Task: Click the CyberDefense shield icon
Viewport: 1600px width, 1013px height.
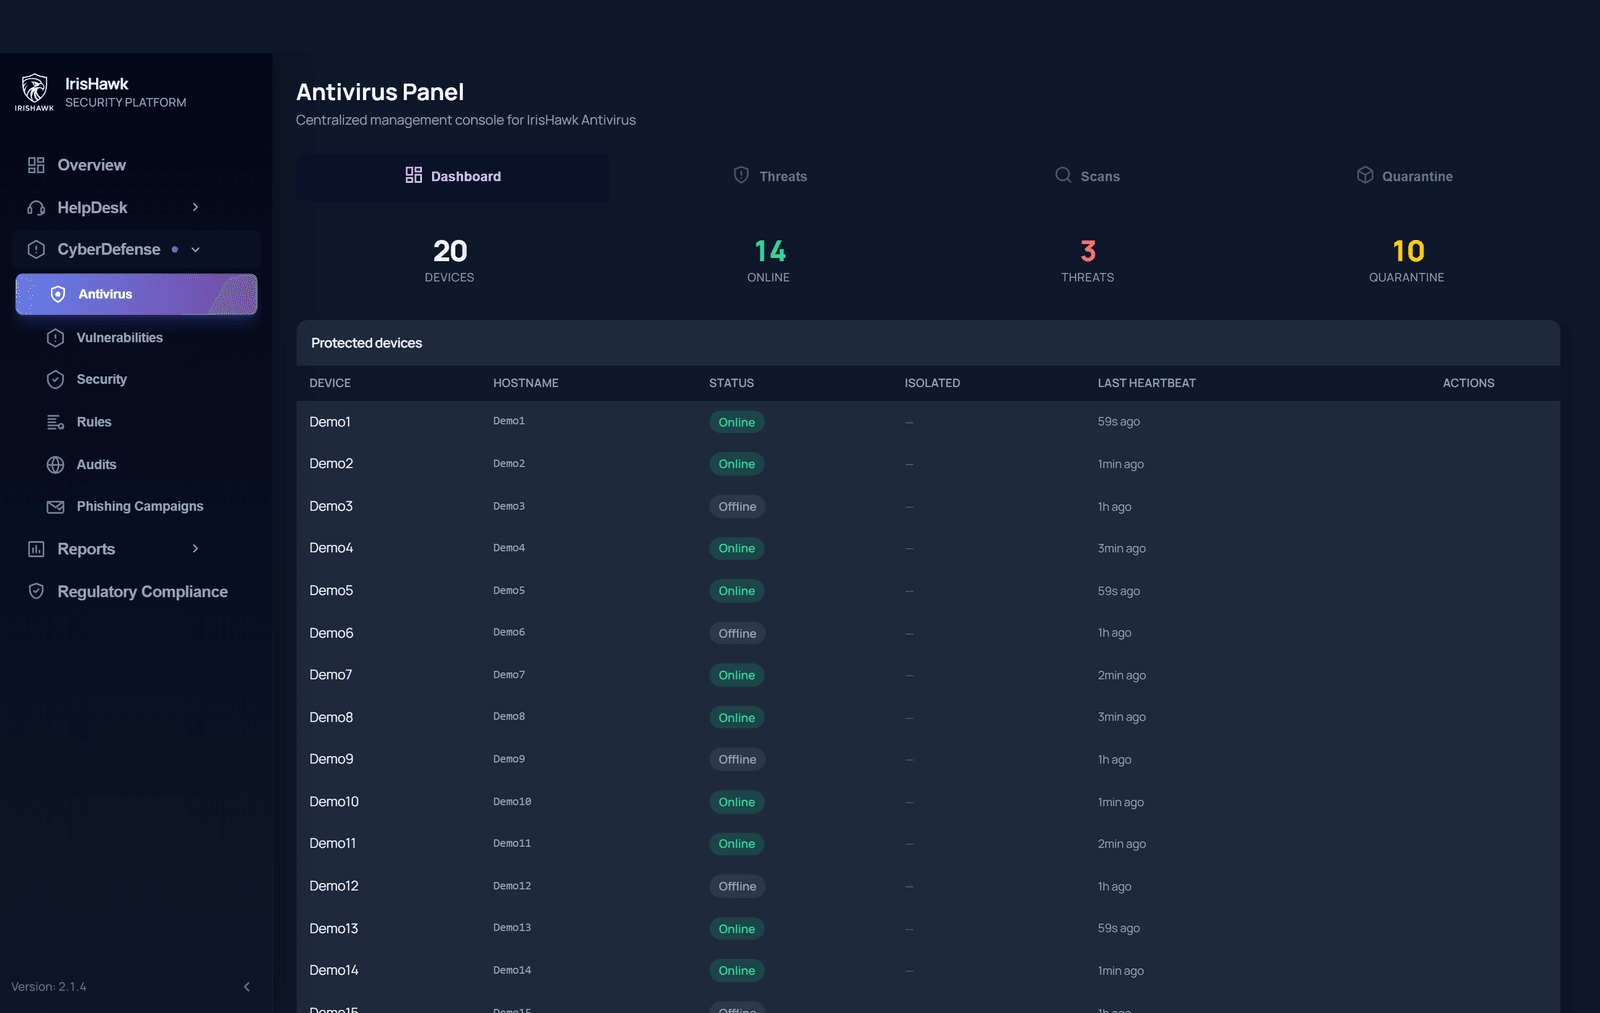Action: [36, 250]
